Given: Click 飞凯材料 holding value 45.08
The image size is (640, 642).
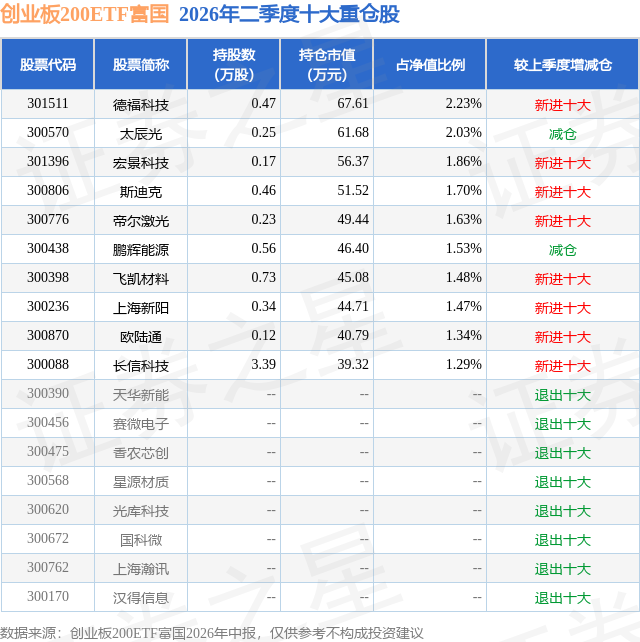Looking at the screenshot, I should pyautogui.click(x=353, y=278).
